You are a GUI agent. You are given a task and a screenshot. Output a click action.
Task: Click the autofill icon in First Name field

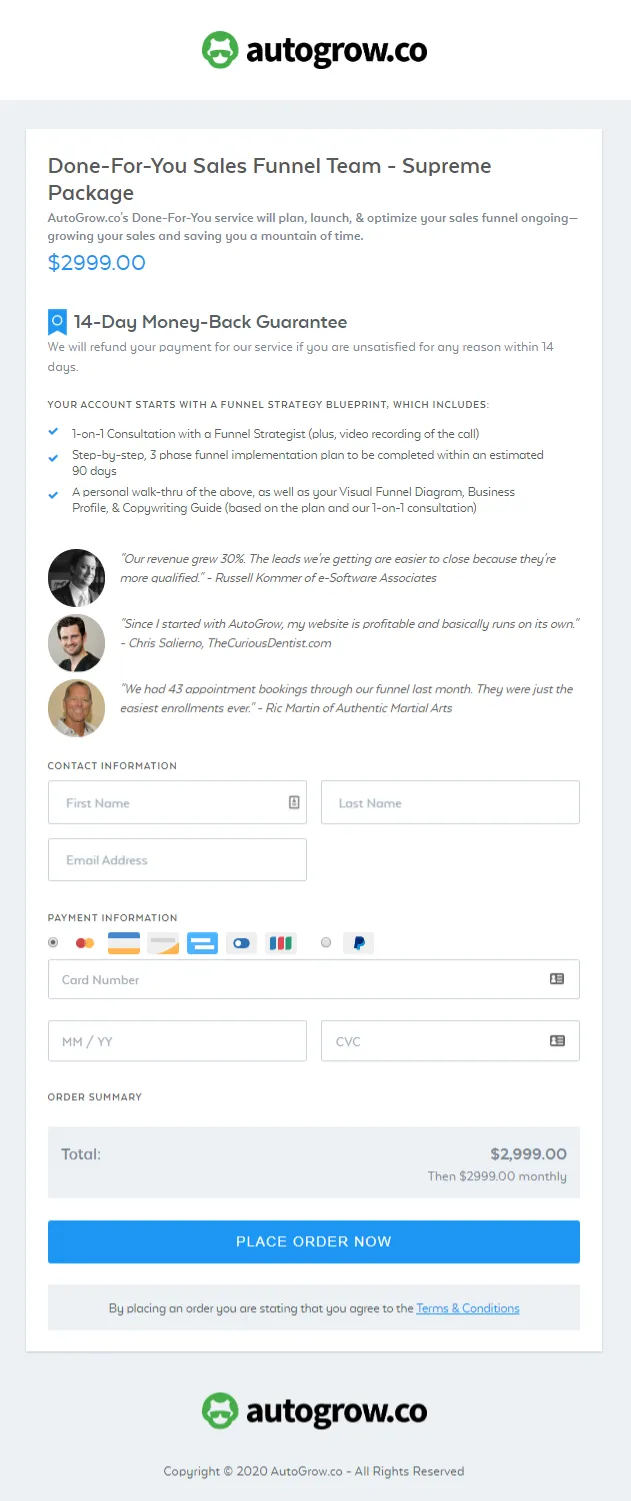pyautogui.click(x=295, y=802)
